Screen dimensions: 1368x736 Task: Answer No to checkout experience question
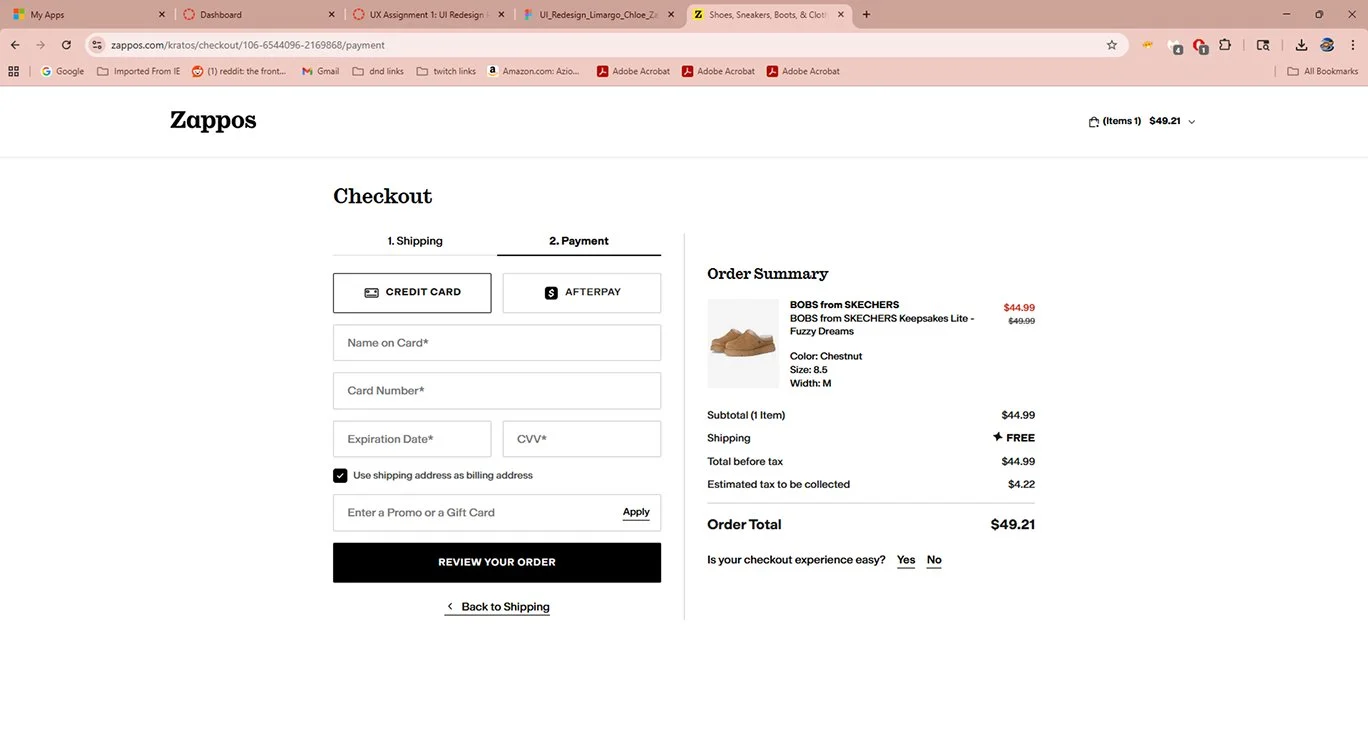tap(934, 560)
